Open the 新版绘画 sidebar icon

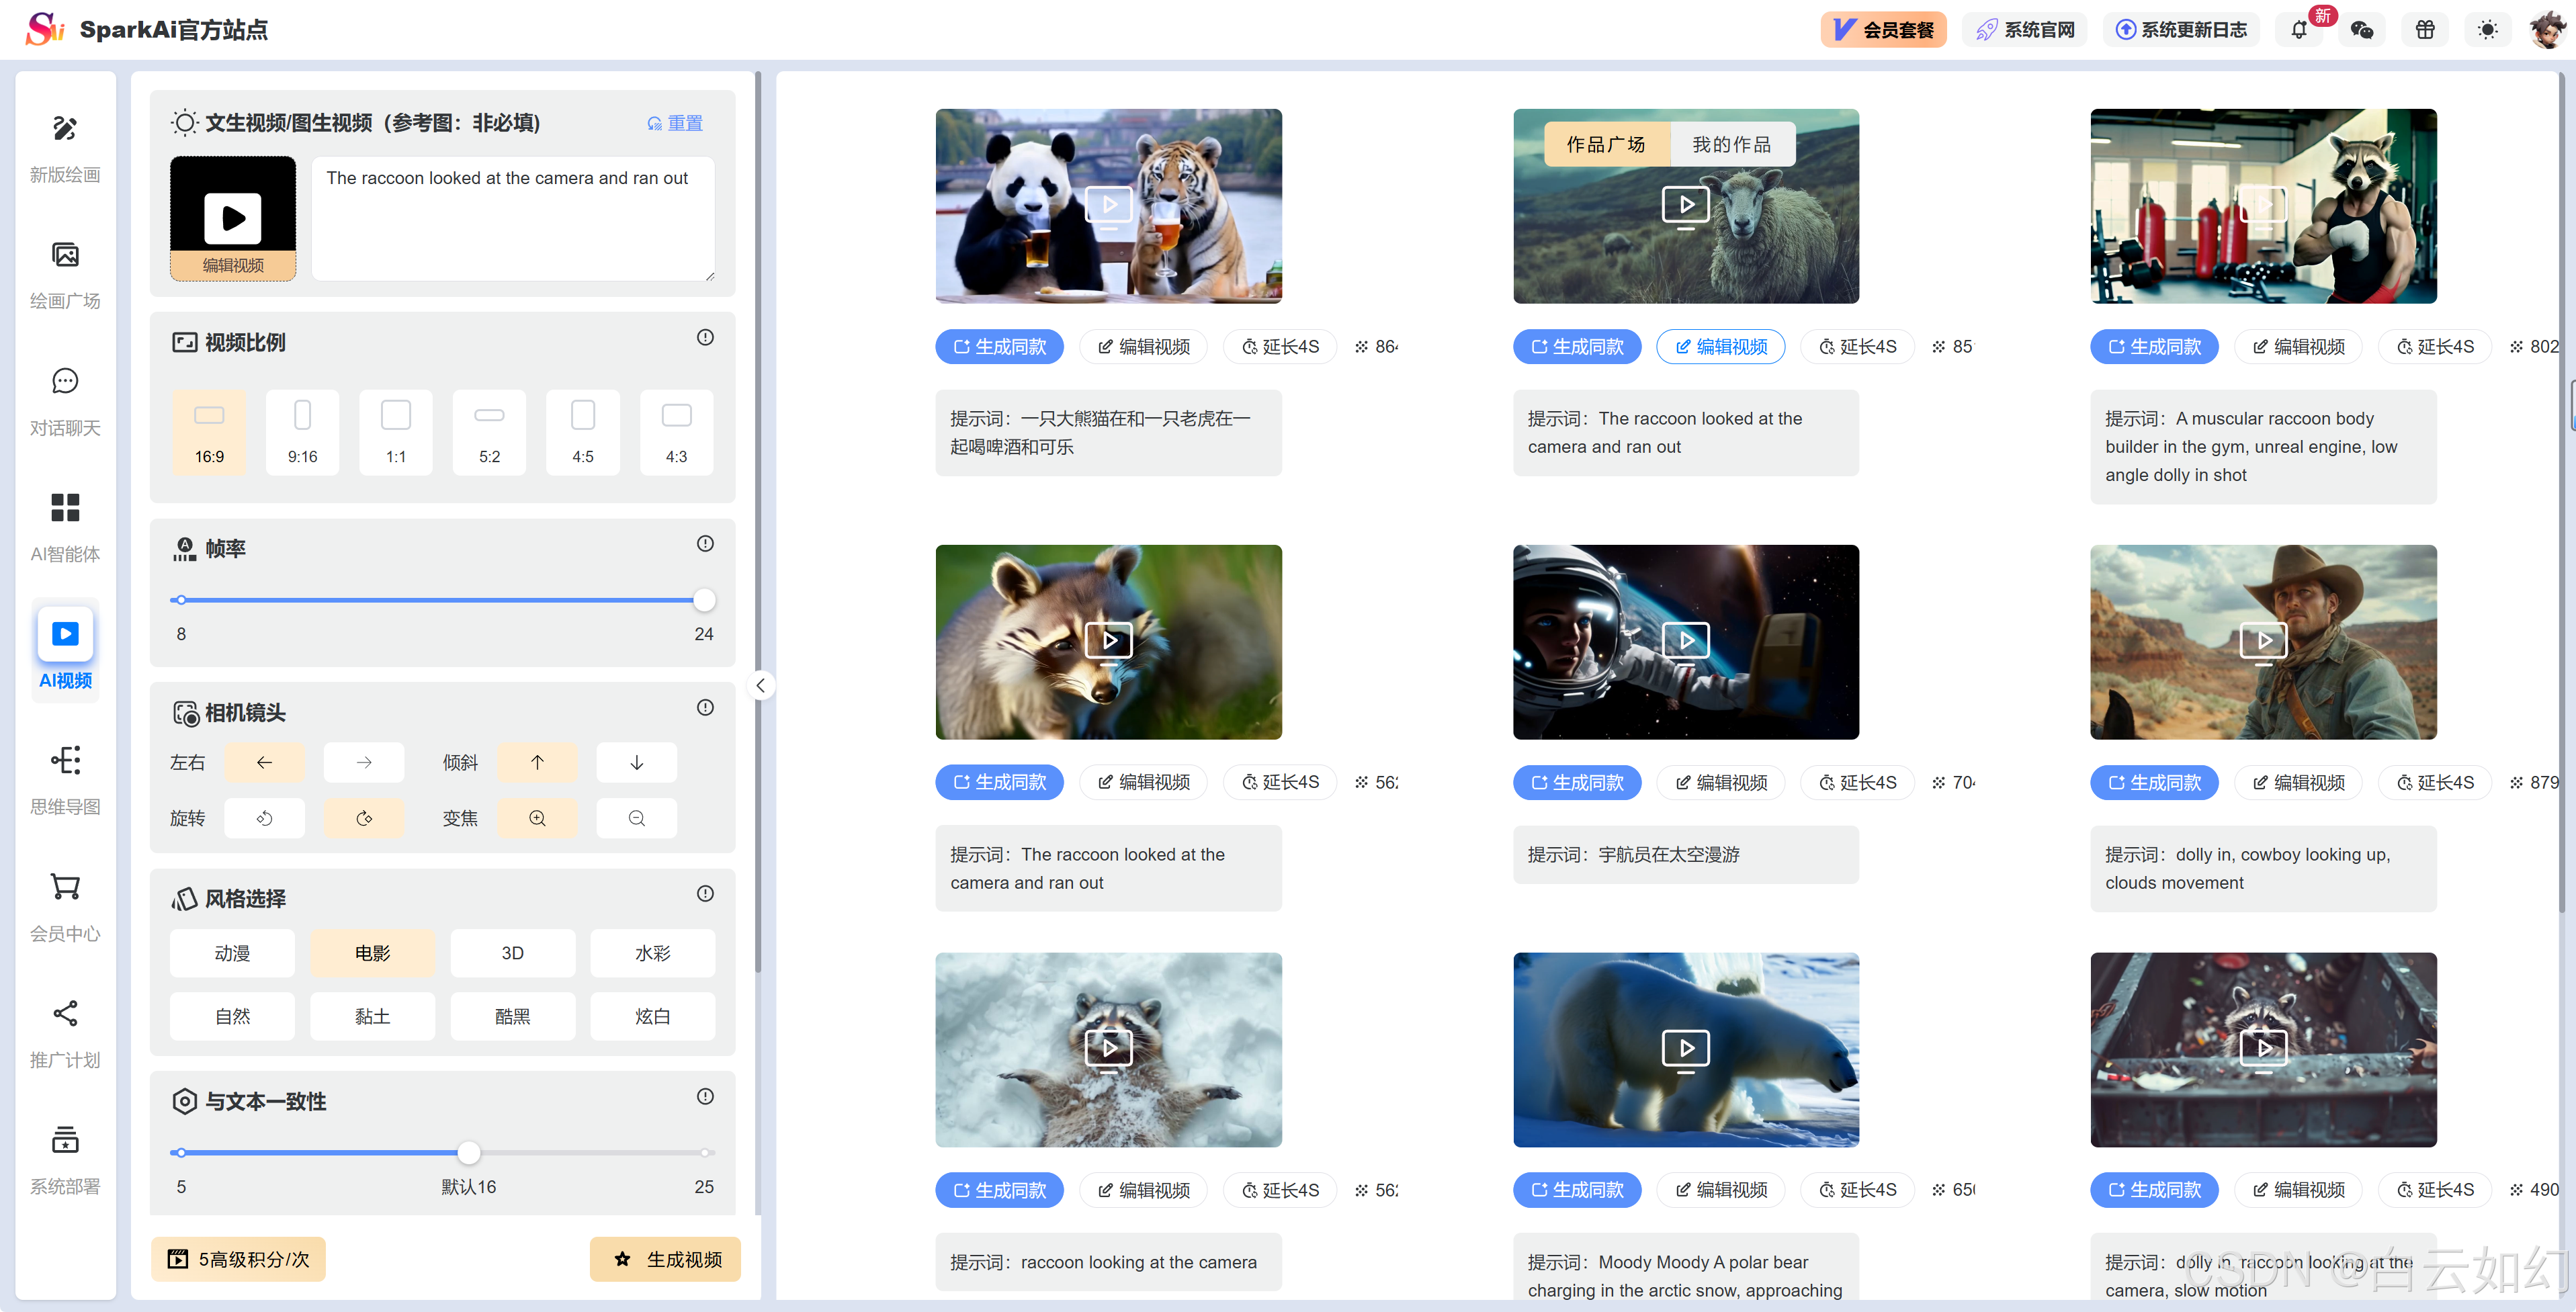[x=65, y=130]
